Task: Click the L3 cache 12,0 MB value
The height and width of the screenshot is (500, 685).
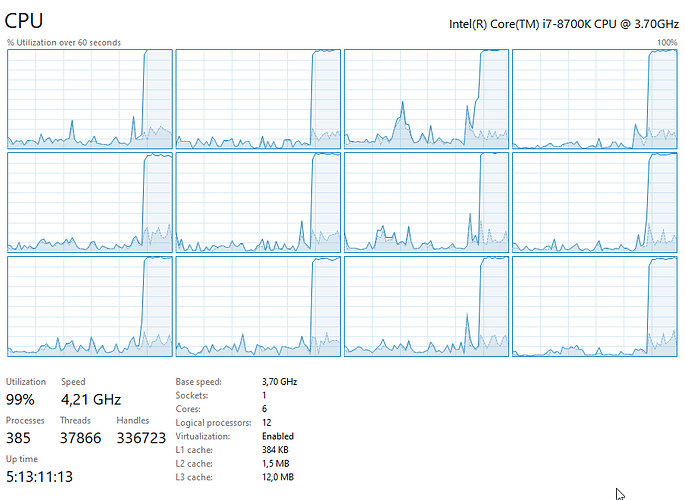Action: [x=278, y=477]
